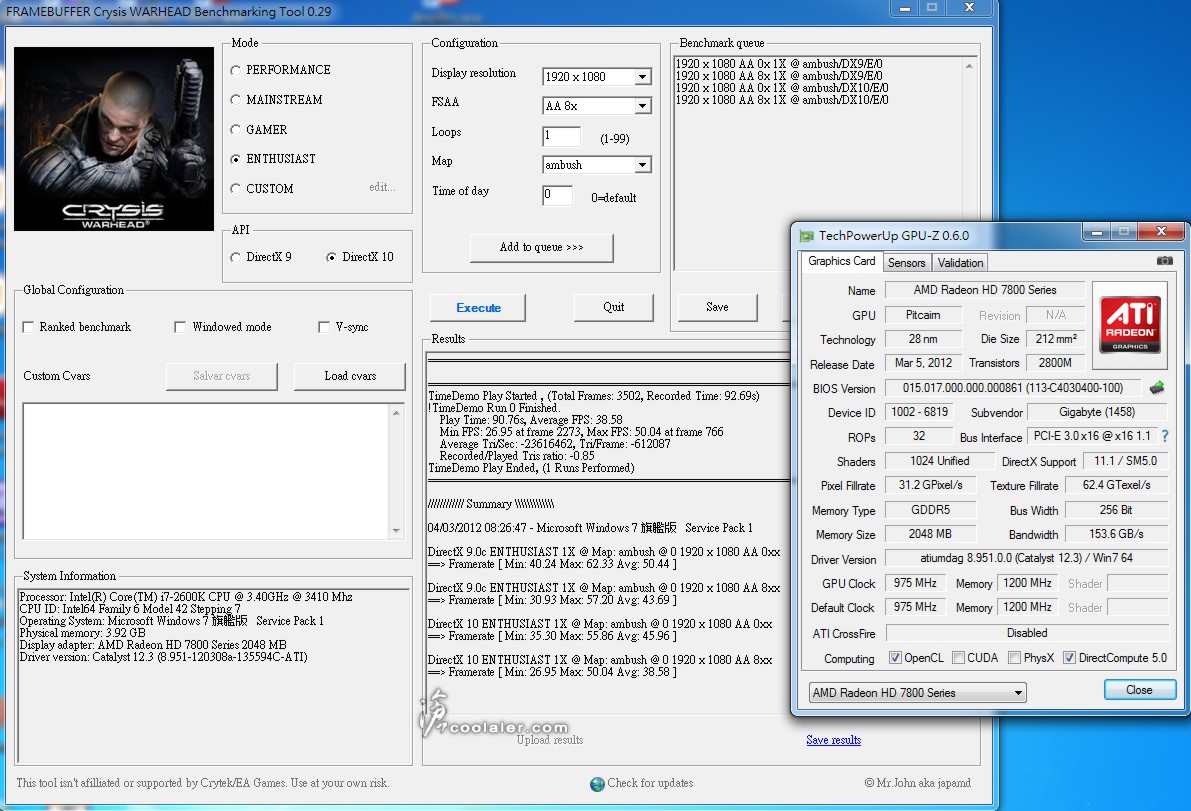Switch to the Sensors tab
Screen dimensions: 1191x811
coord(906,263)
